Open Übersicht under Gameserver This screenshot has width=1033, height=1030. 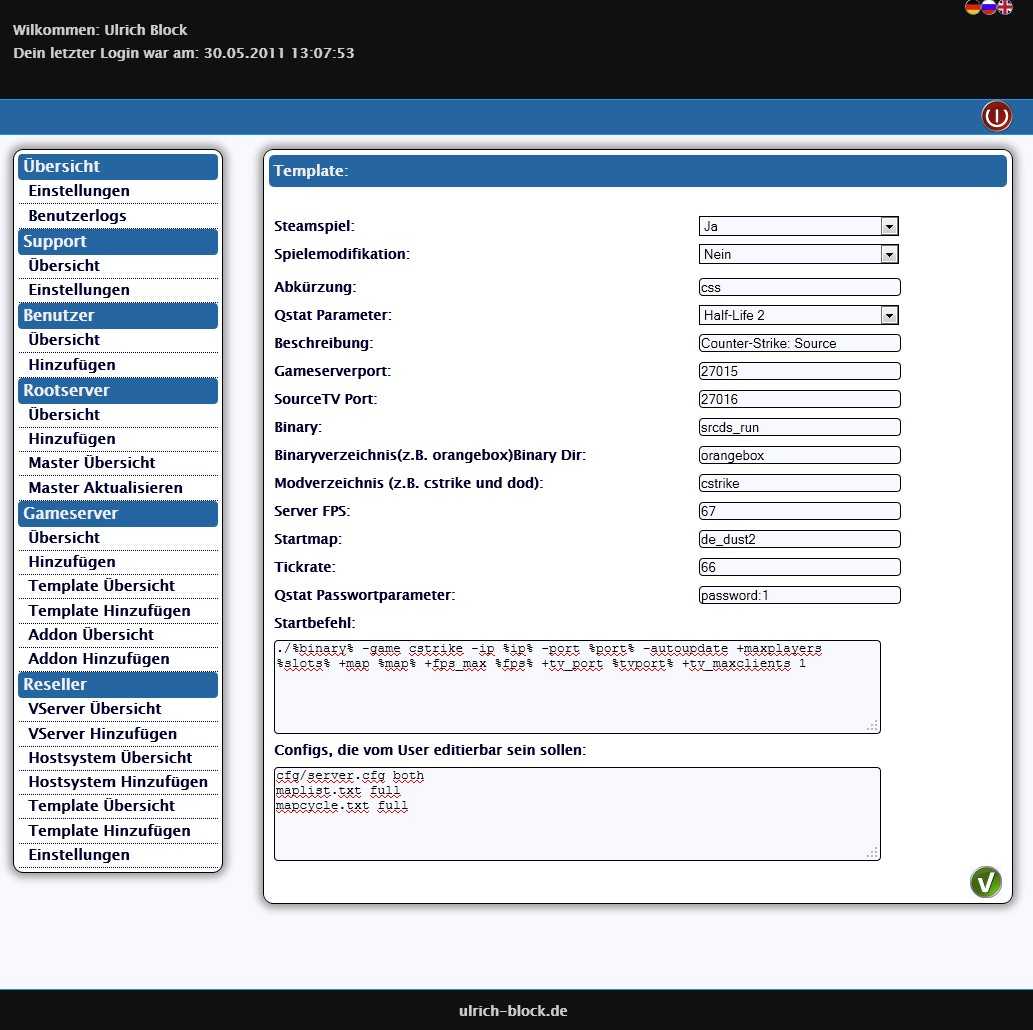point(64,538)
